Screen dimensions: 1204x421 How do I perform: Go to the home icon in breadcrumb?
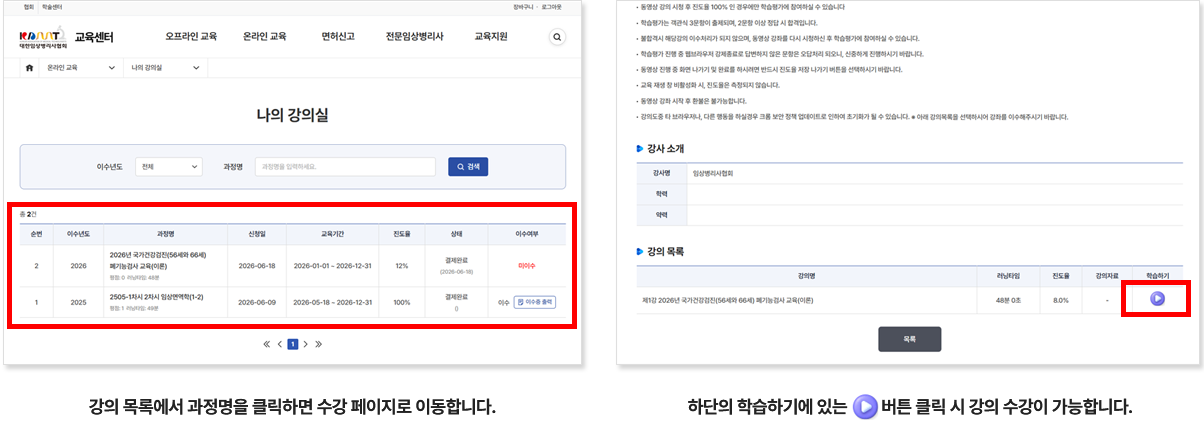[29, 68]
